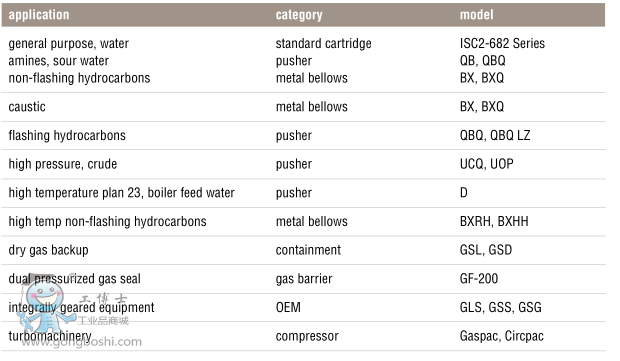Image resolution: width=620 pixels, height=361 pixels.
Task: Click the cartoon mascot watermark logo
Action: click(44, 302)
